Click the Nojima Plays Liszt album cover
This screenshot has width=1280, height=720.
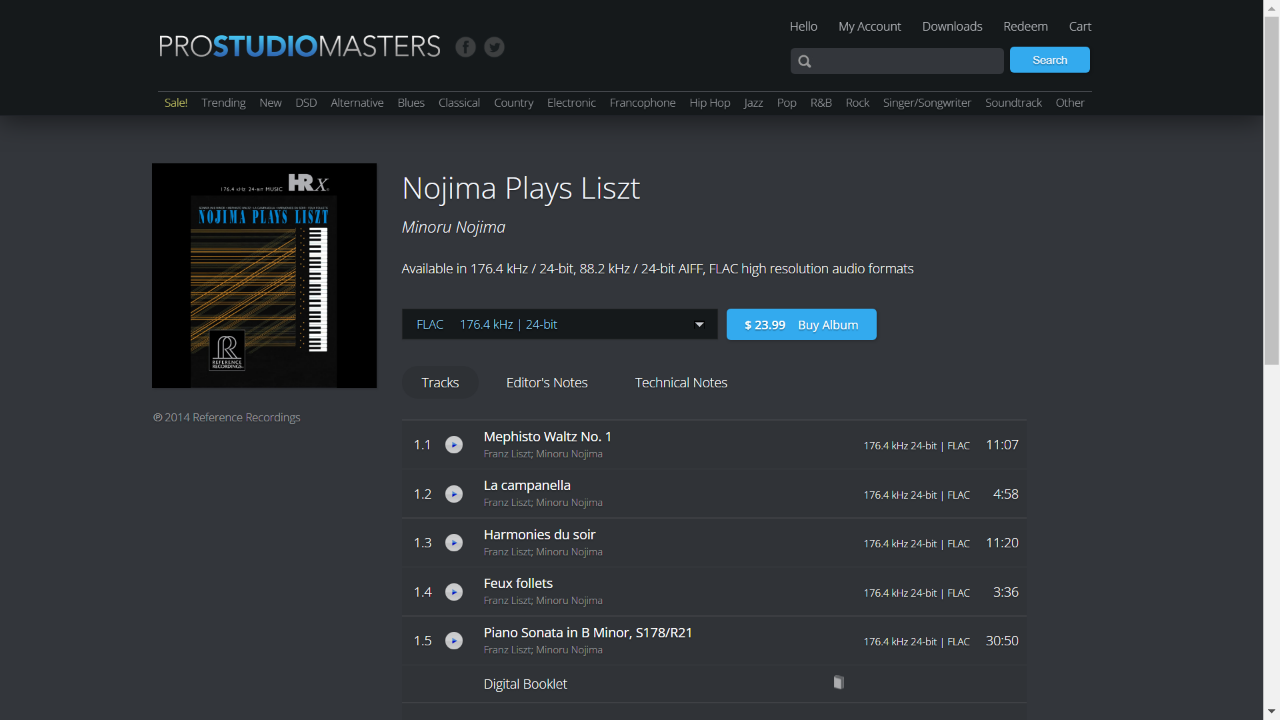(x=264, y=275)
